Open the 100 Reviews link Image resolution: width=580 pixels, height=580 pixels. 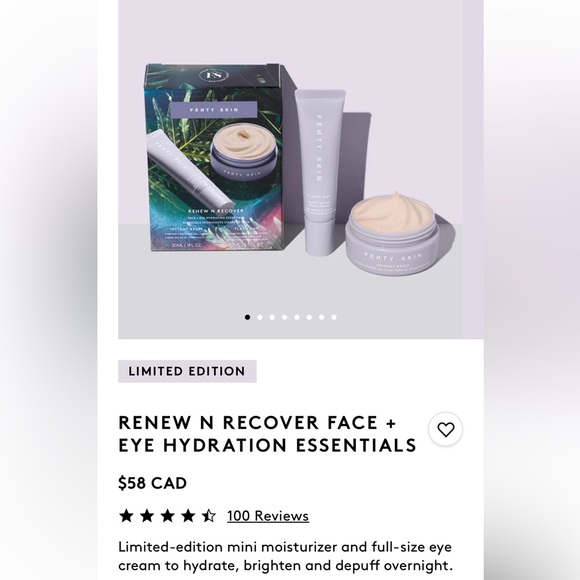tap(268, 516)
